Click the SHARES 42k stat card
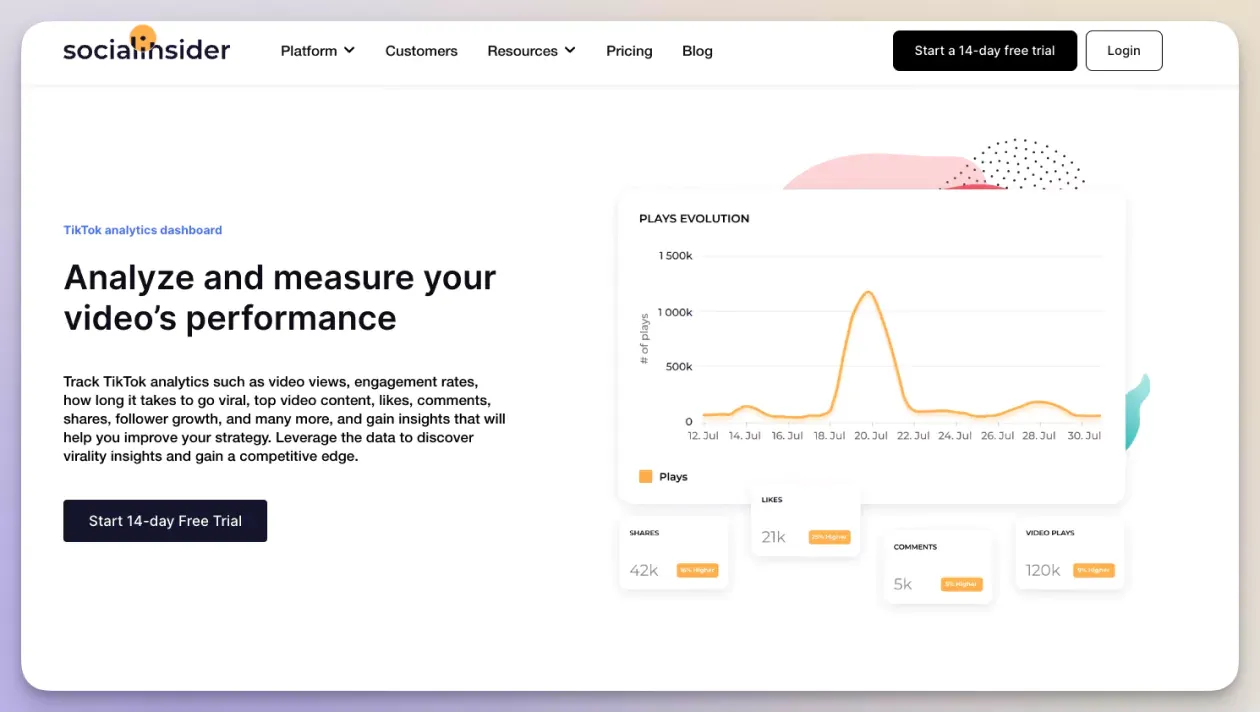This screenshot has height=713, width=1260. (674, 553)
